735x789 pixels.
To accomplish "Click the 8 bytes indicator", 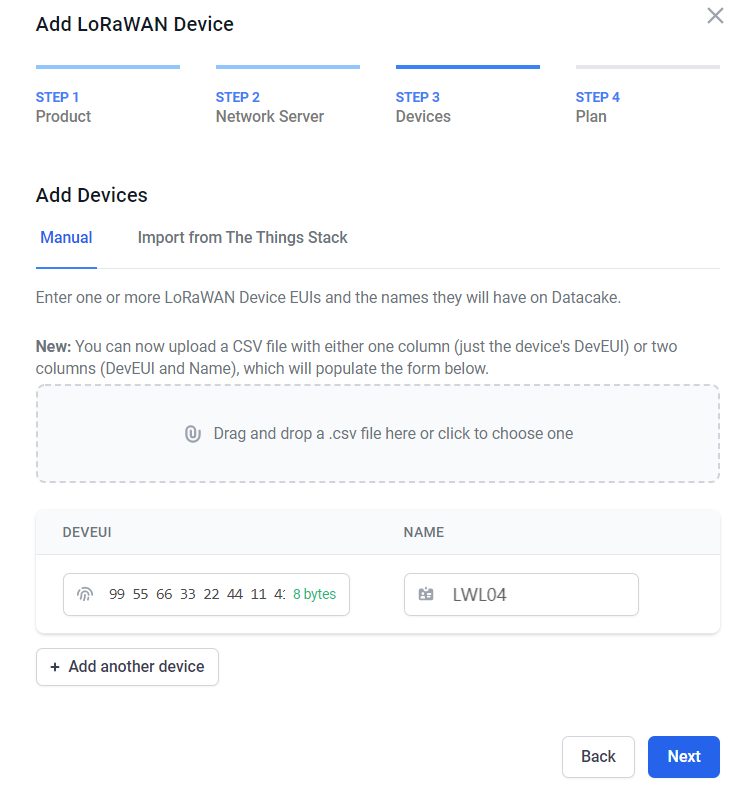I will [x=314, y=594].
